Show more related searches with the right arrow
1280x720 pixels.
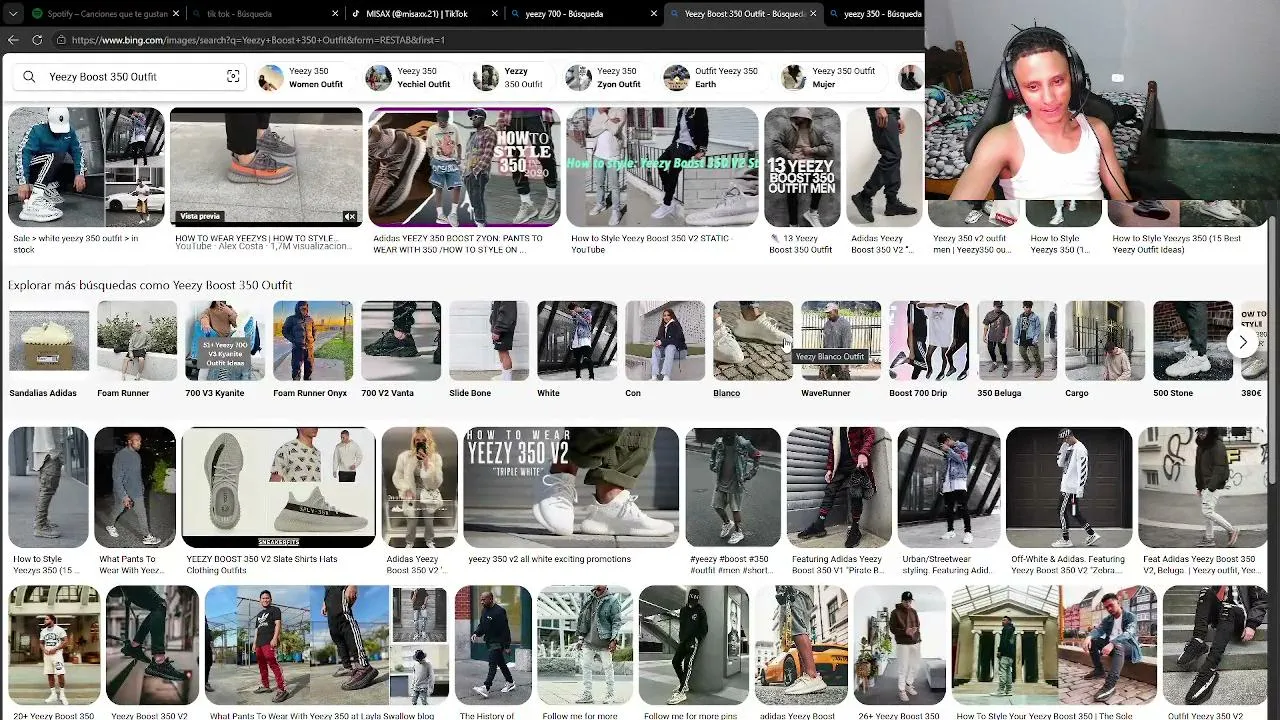pyautogui.click(x=1243, y=342)
